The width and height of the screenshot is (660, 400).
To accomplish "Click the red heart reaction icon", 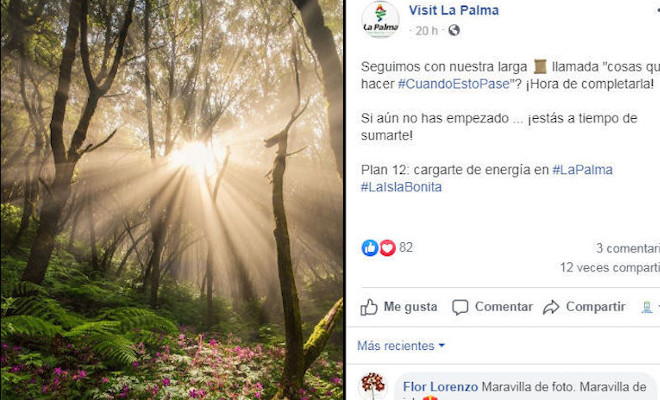I will (x=388, y=248).
